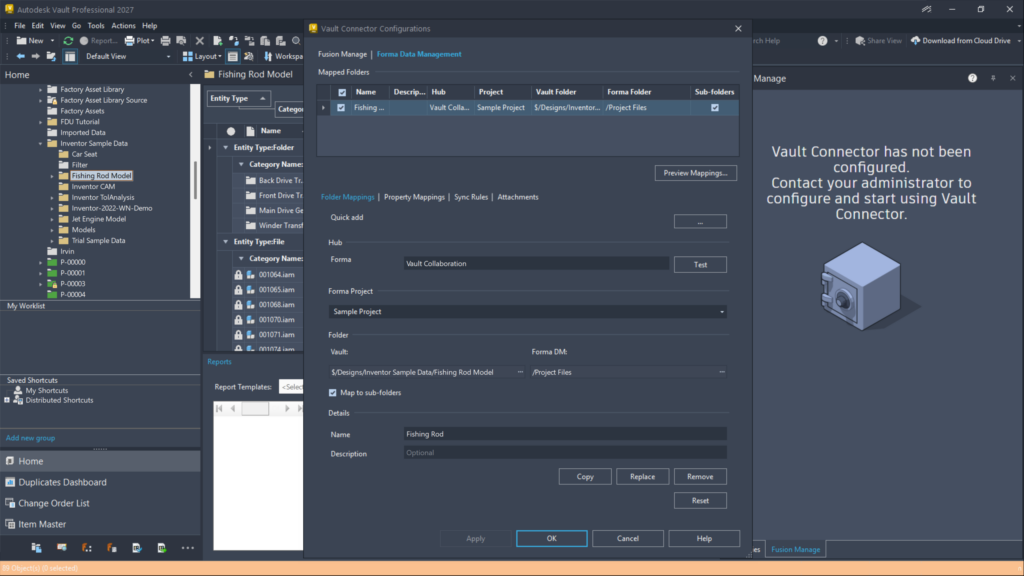Toggle the select-all checkbox in Mapped Folders header

point(342,92)
